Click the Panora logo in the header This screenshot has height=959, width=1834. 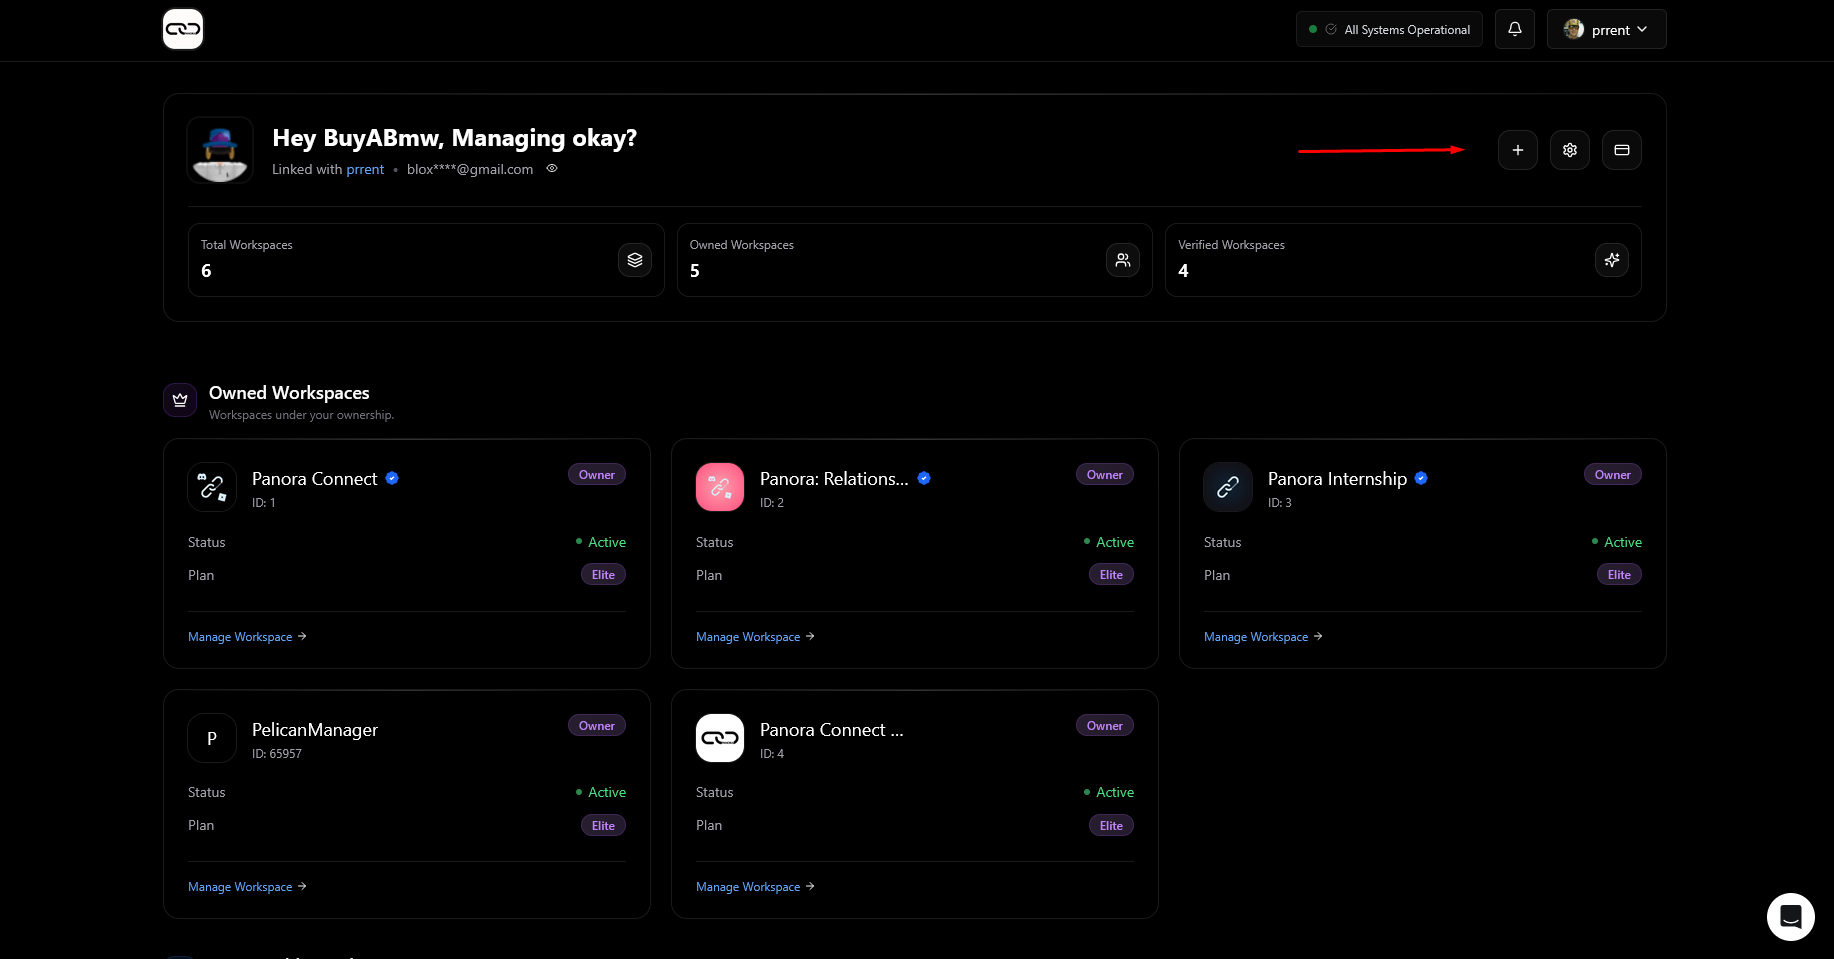183,29
